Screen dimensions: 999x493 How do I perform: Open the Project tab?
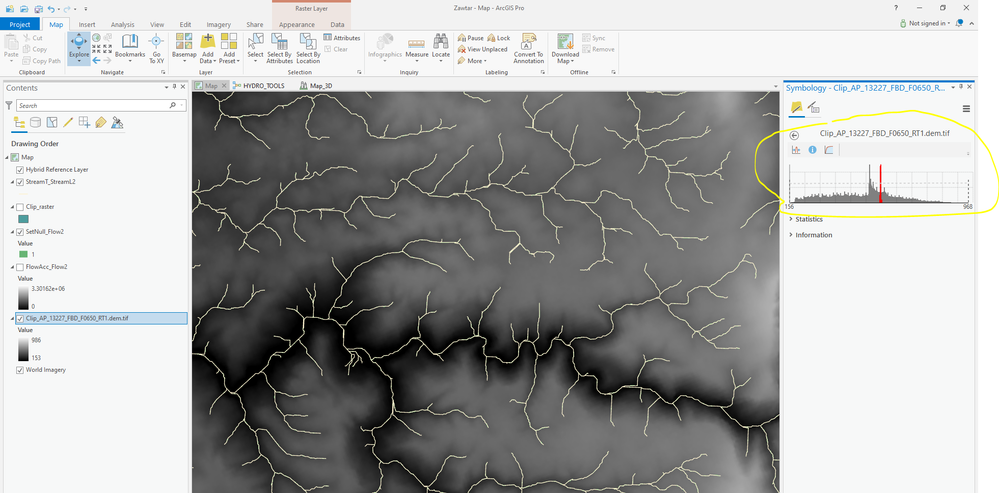pyautogui.click(x=20, y=24)
